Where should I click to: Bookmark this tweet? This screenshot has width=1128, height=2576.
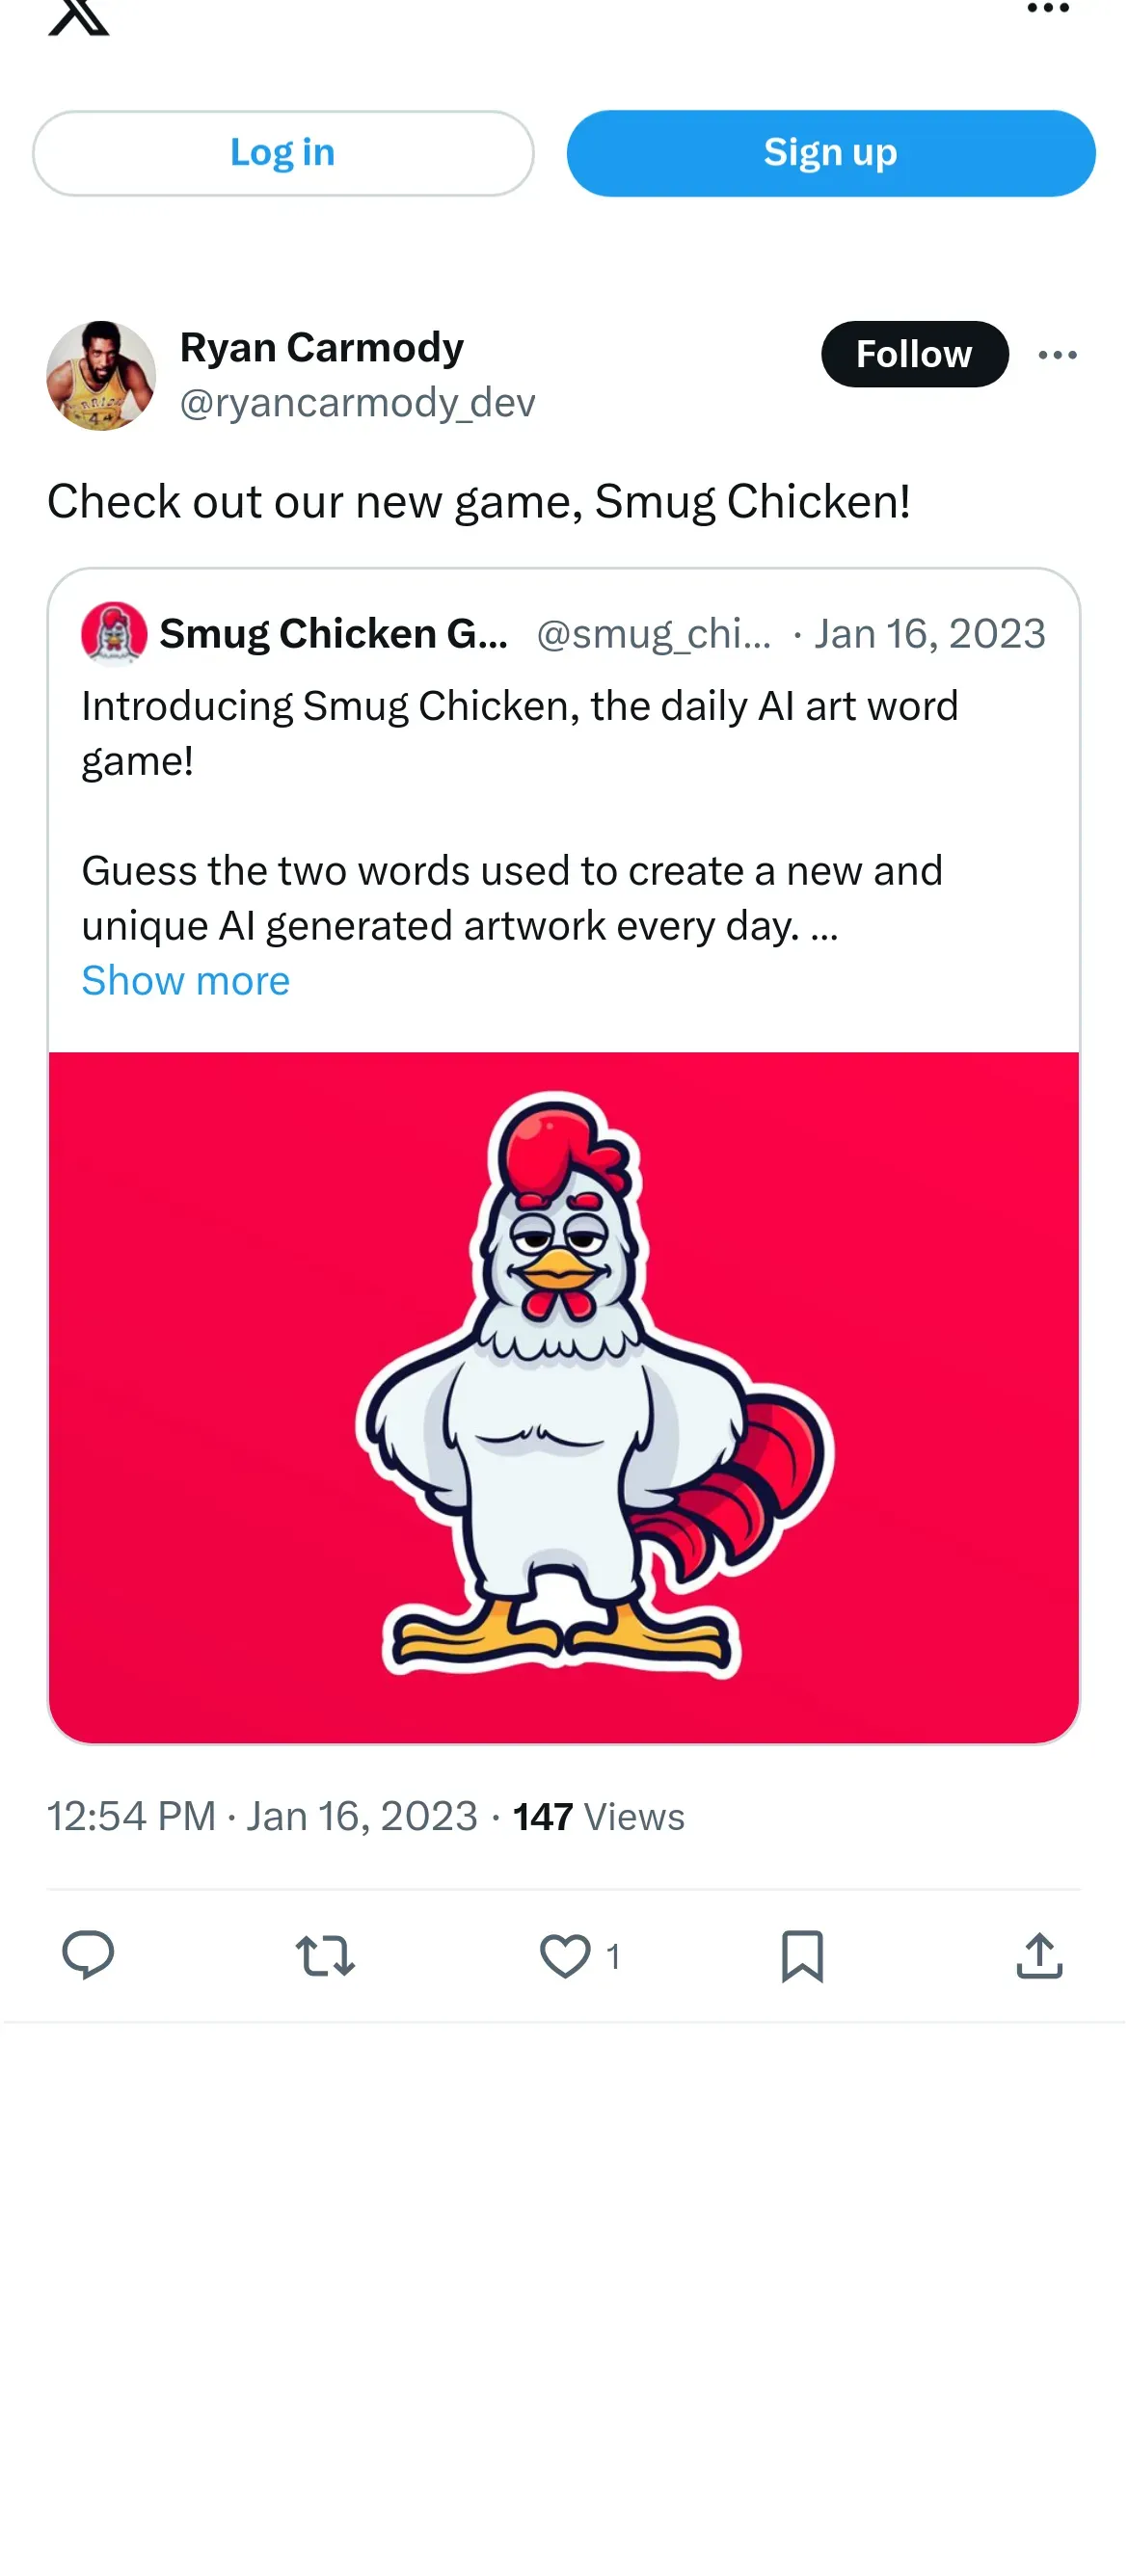click(802, 1955)
